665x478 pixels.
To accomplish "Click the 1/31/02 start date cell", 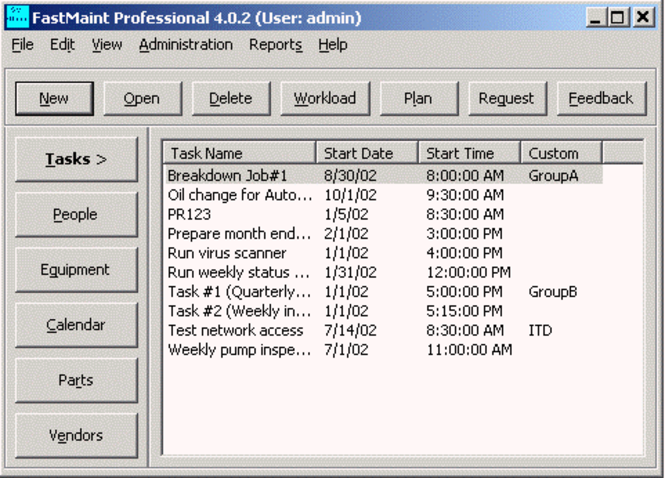I will tap(350, 272).
